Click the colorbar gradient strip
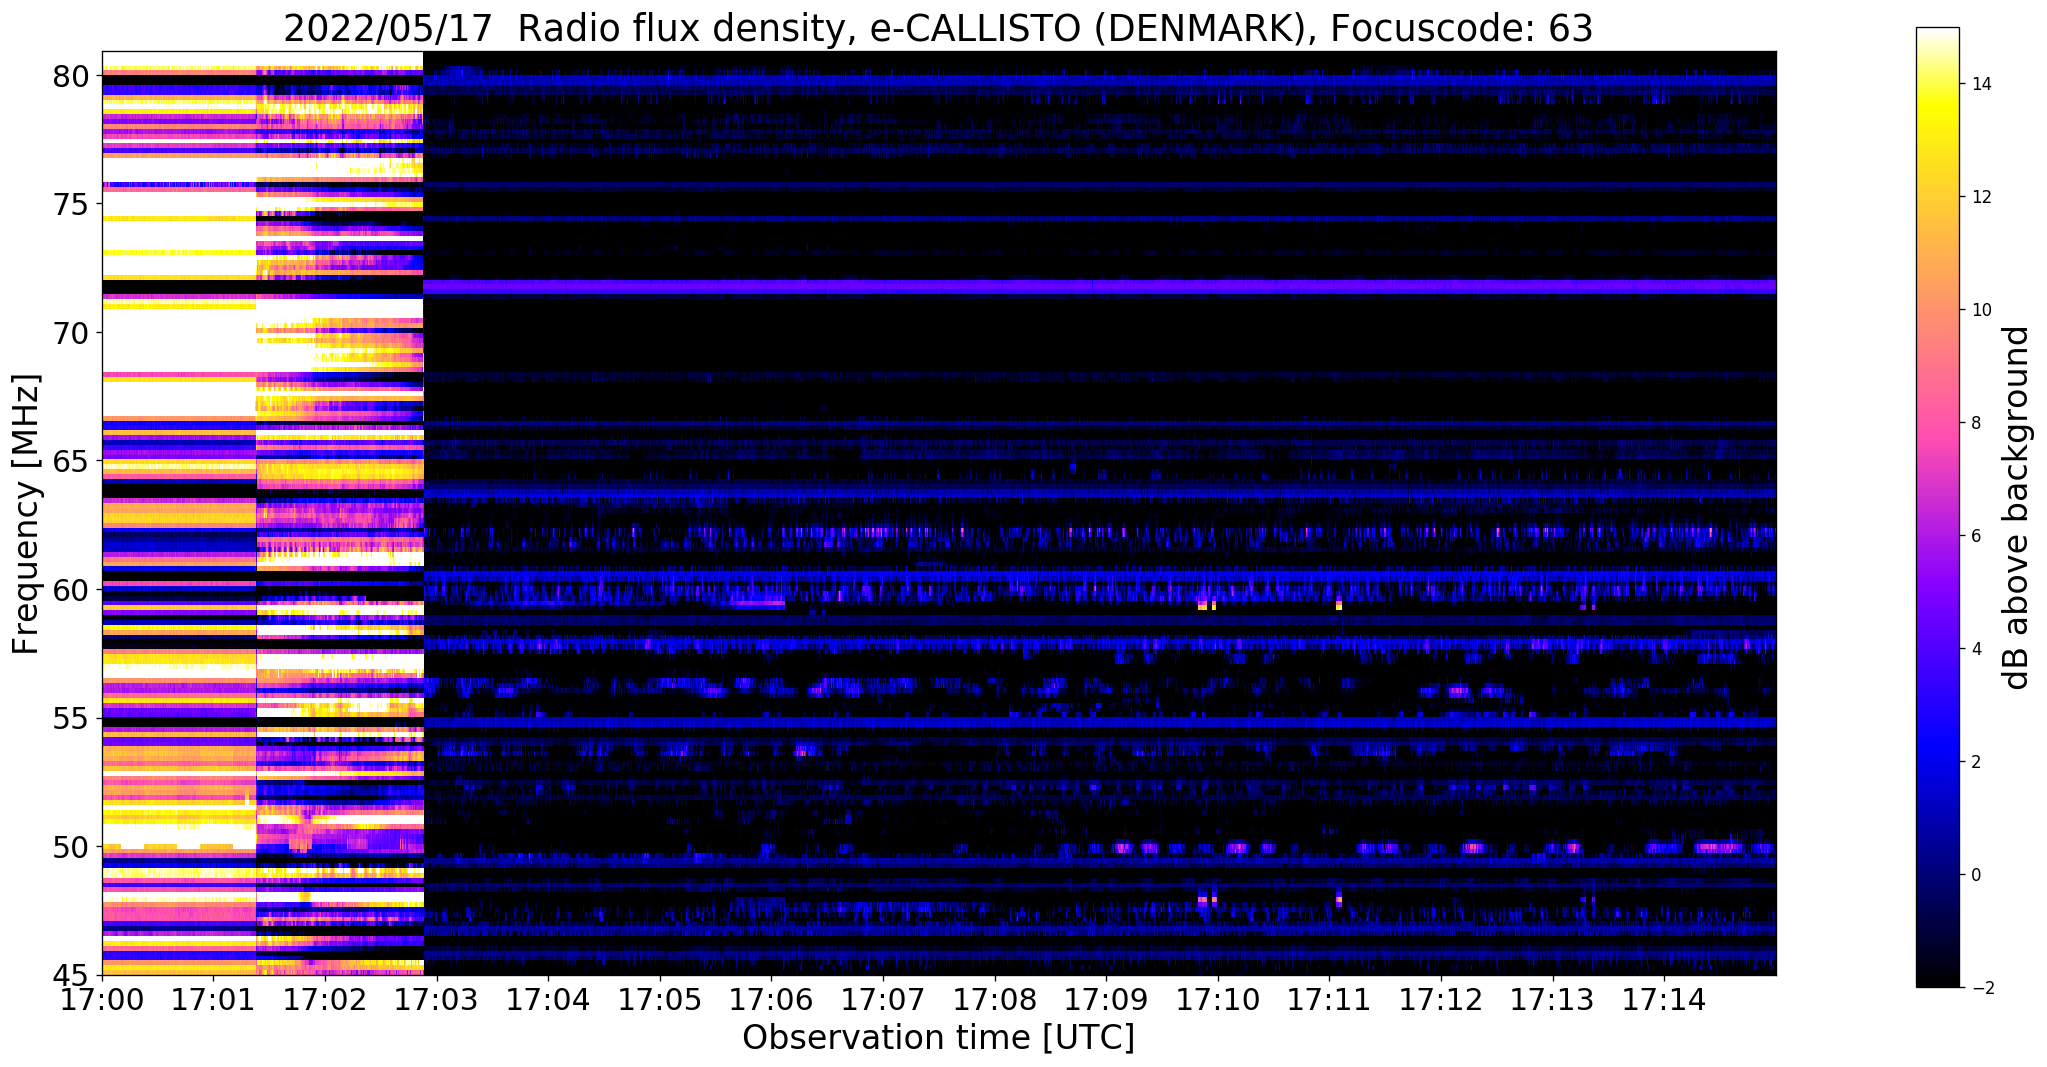 [1937, 507]
